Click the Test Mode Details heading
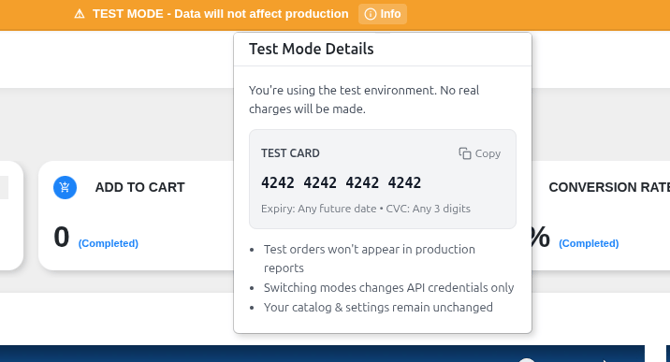The width and height of the screenshot is (670, 362). point(311,49)
